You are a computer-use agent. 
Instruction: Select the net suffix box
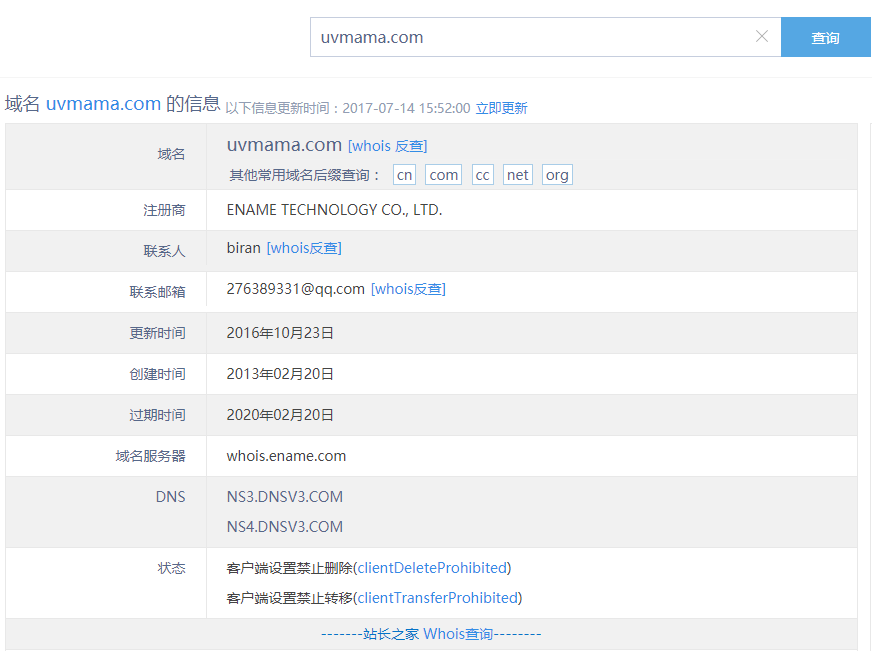click(x=517, y=175)
